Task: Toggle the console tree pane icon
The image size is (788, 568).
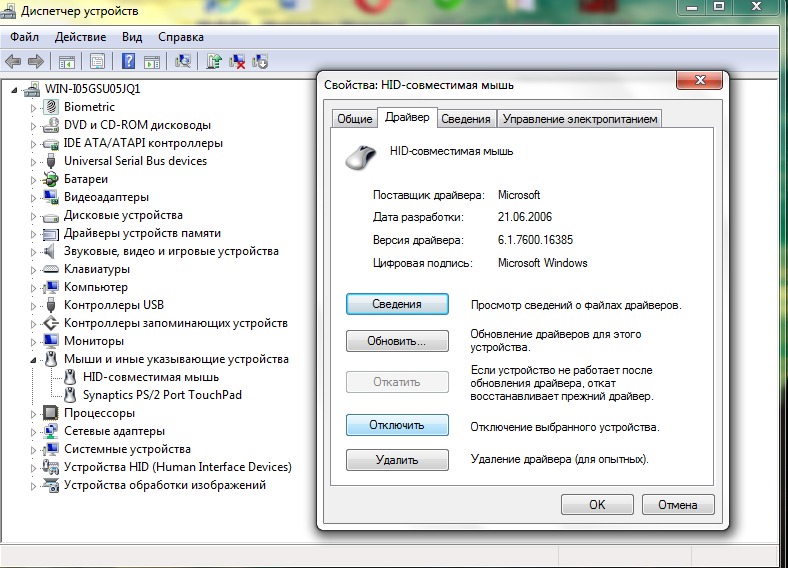Action: [66, 62]
